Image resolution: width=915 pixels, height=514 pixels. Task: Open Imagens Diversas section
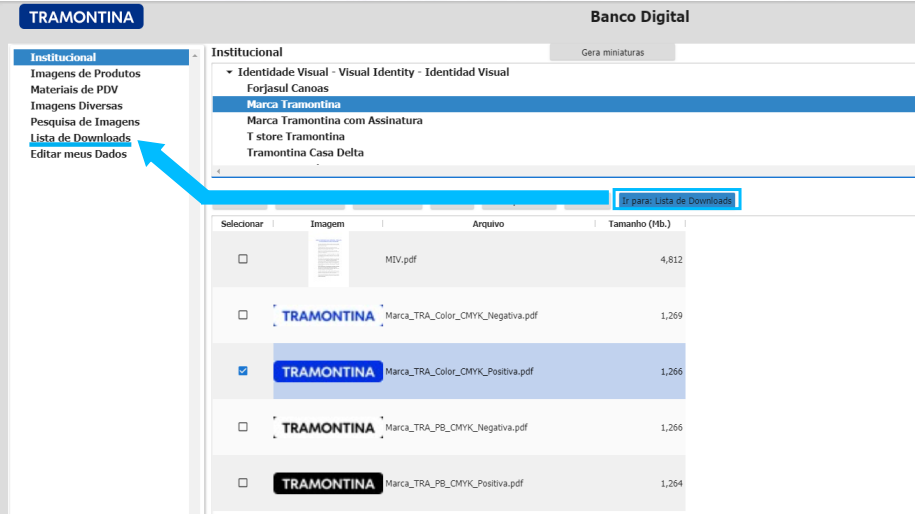pyautogui.click(x=76, y=106)
